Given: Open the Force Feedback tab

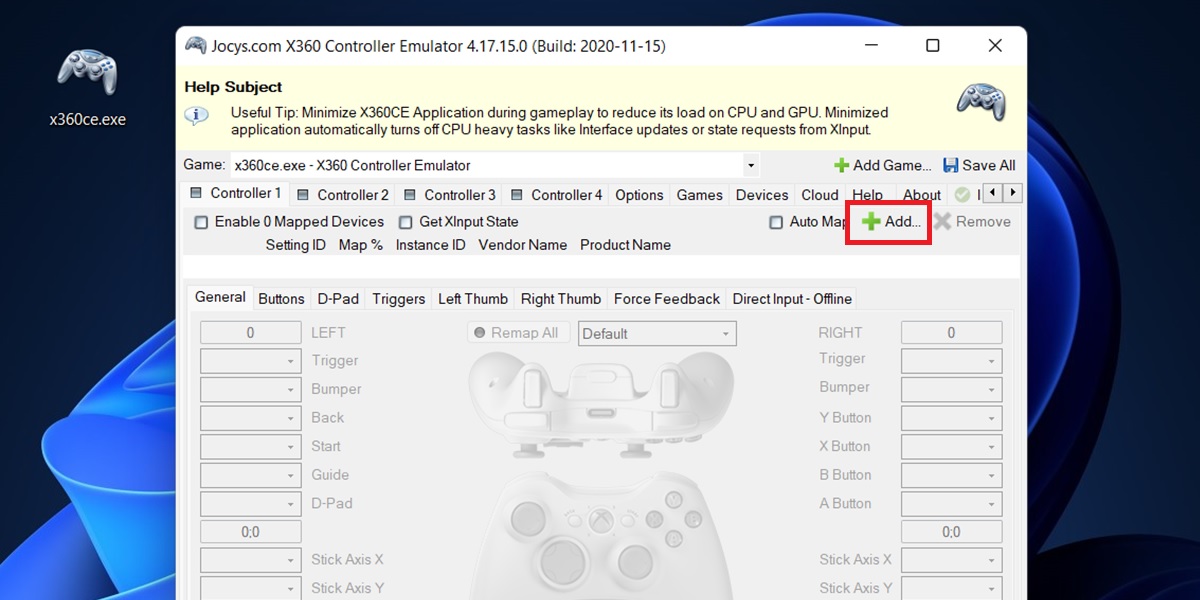Looking at the screenshot, I should coord(666,299).
